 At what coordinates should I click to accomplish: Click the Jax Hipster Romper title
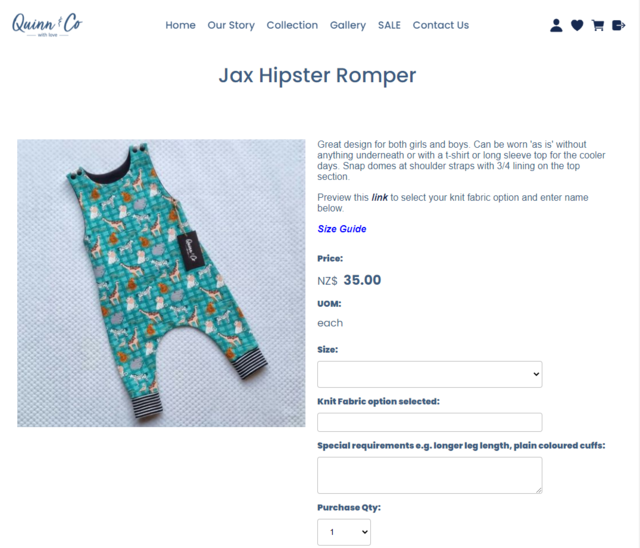click(317, 75)
